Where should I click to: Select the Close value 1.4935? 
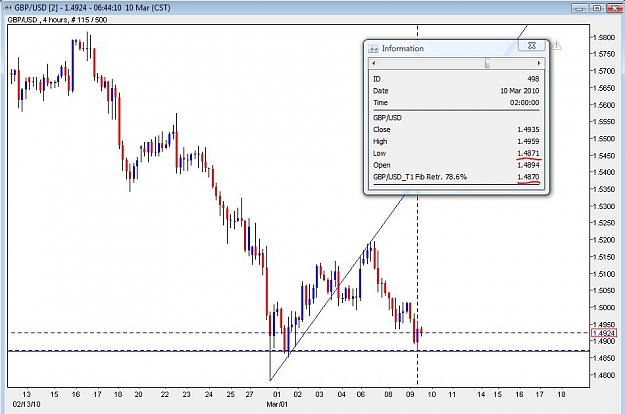point(528,129)
